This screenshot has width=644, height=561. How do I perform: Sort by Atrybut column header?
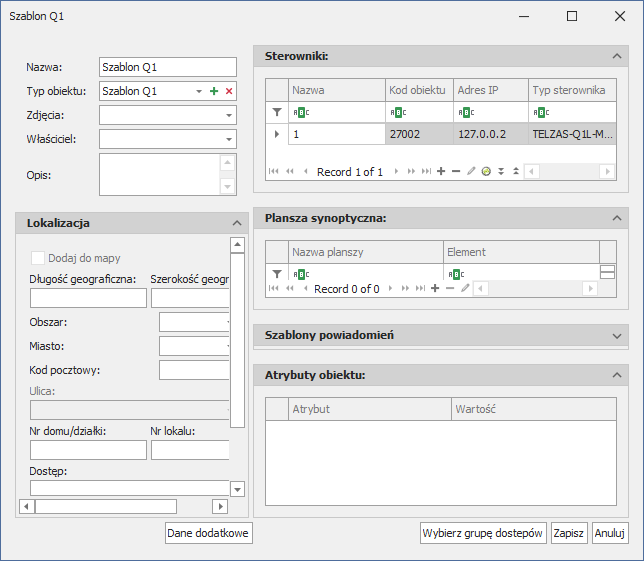[x=370, y=409]
